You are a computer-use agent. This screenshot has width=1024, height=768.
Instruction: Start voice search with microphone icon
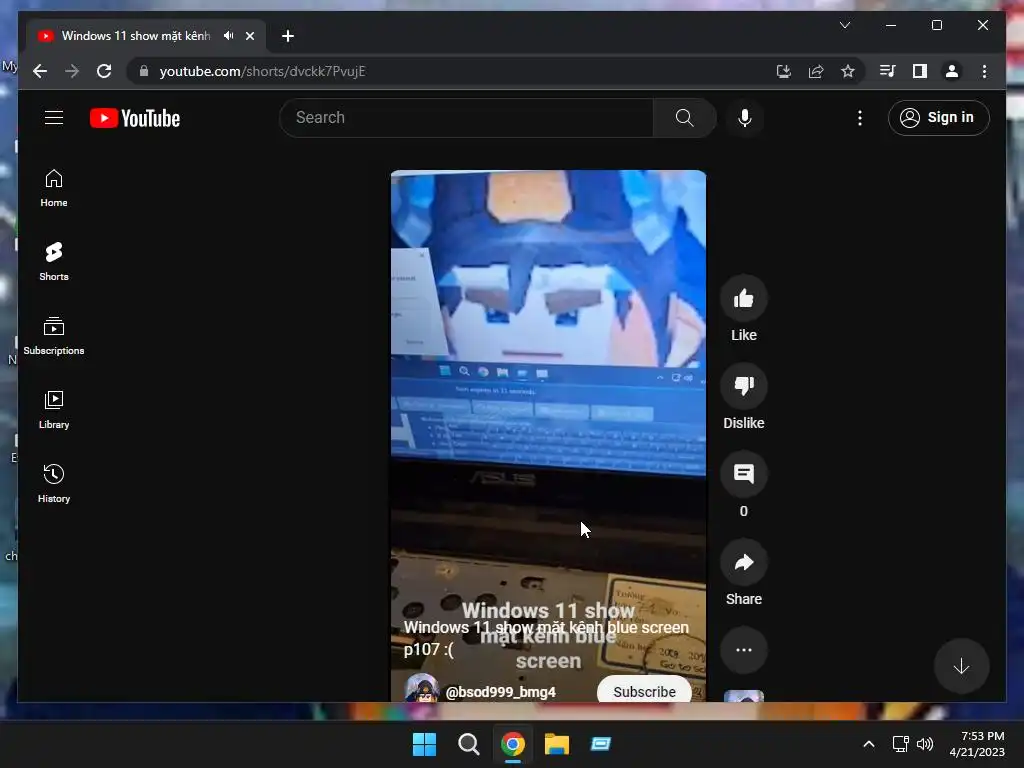[x=744, y=118]
